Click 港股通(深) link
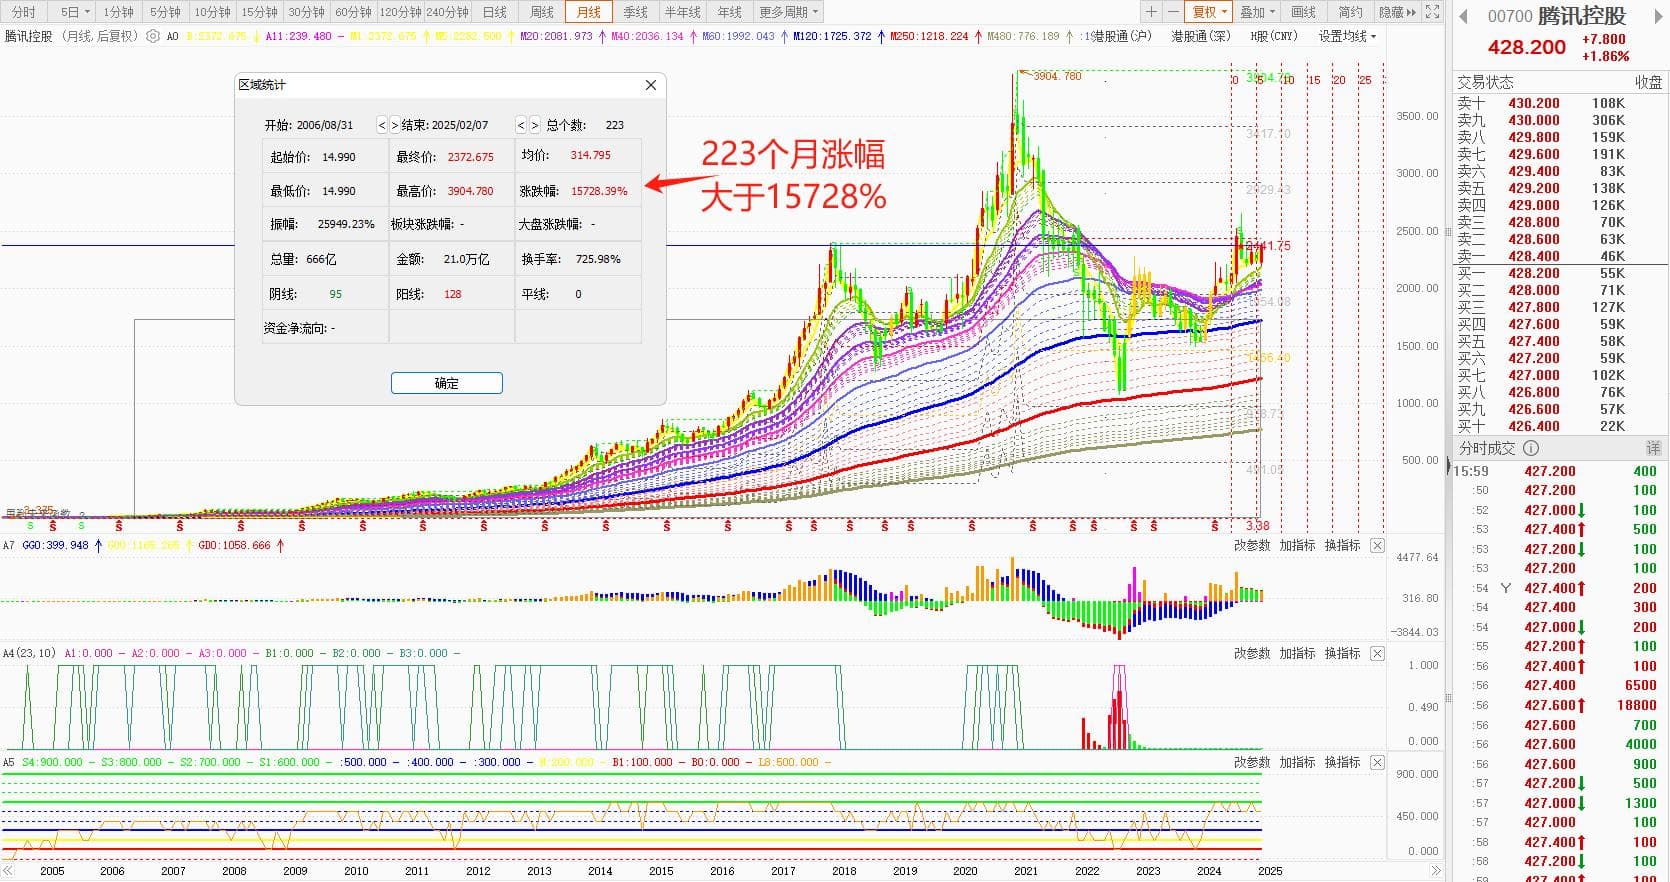This screenshot has height=882, width=1670. point(1201,36)
